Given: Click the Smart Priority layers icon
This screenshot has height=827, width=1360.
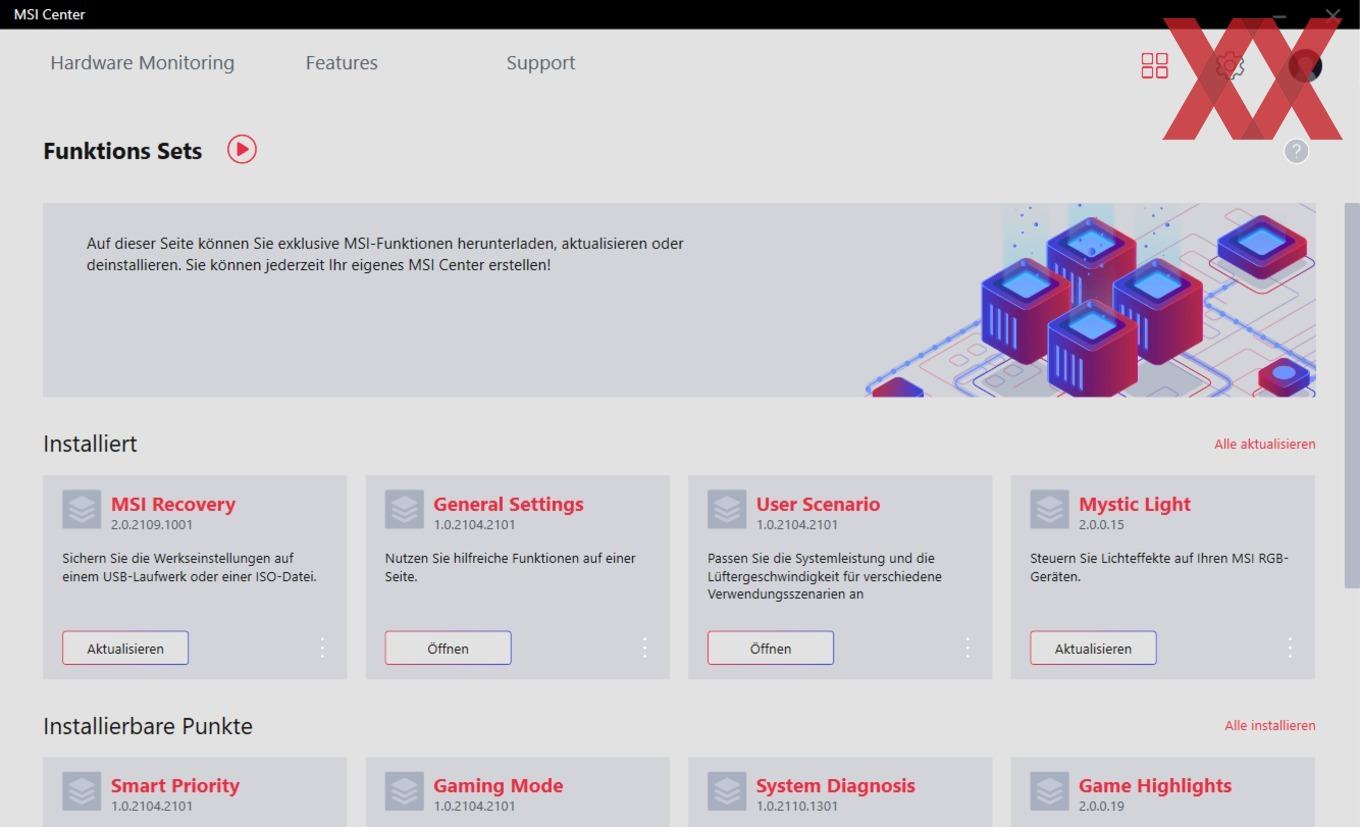Looking at the screenshot, I should tap(81, 791).
